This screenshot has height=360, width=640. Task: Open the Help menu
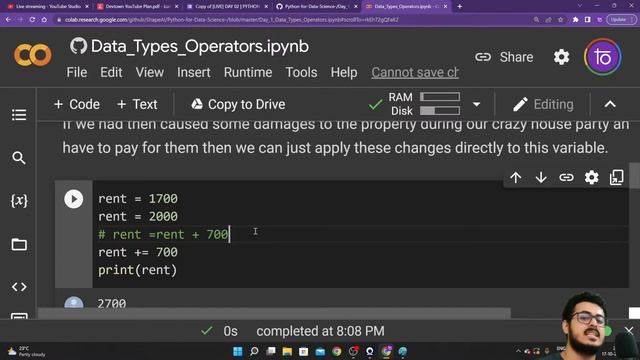344,72
